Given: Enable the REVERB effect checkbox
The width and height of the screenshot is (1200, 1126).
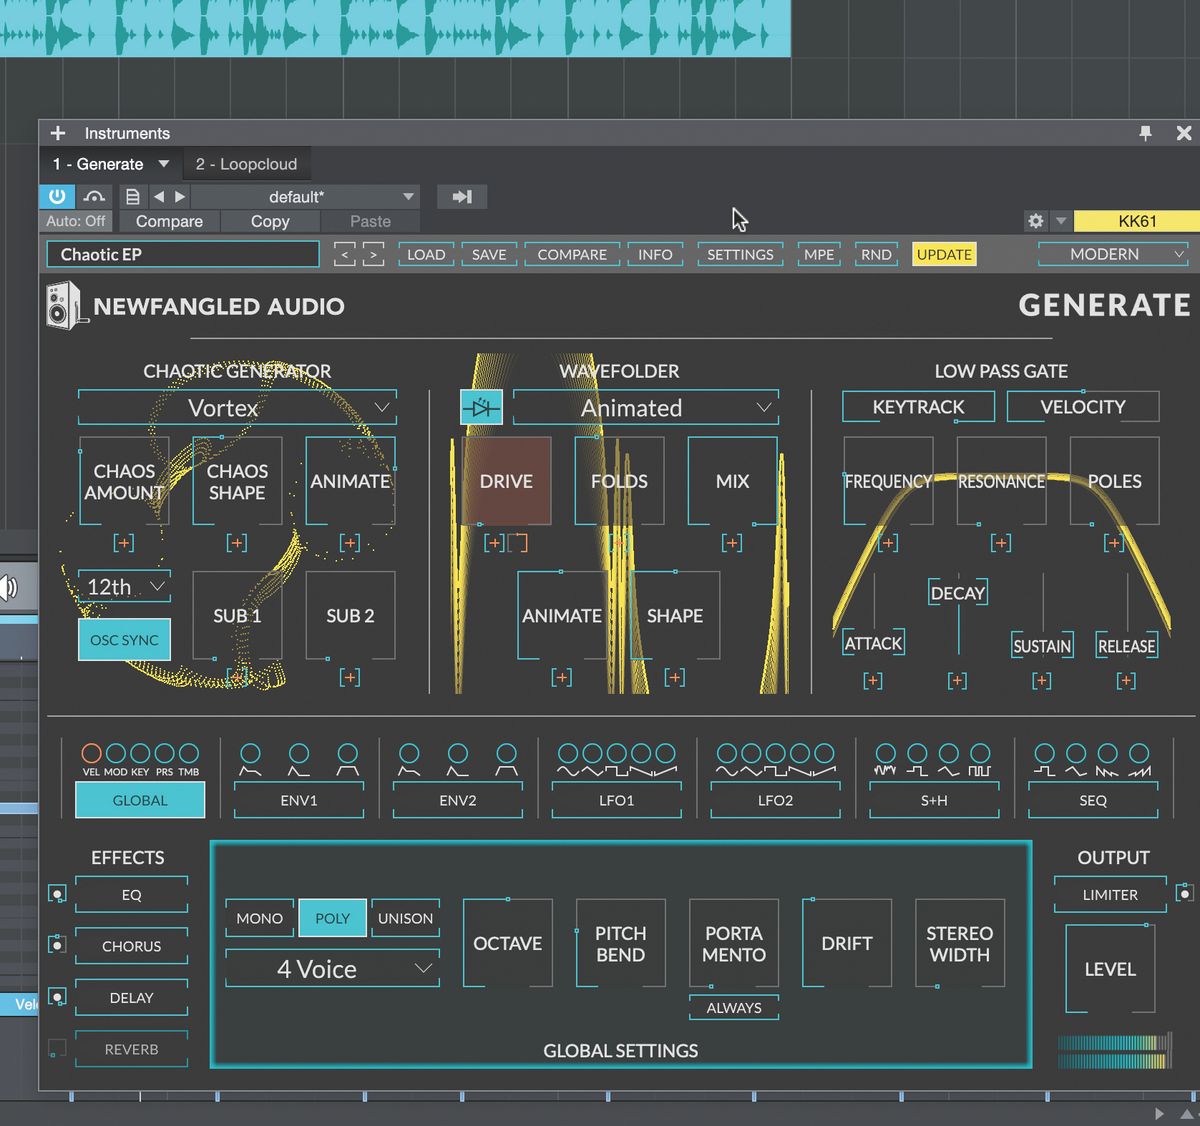Looking at the screenshot, I should tap(57, 1048).
